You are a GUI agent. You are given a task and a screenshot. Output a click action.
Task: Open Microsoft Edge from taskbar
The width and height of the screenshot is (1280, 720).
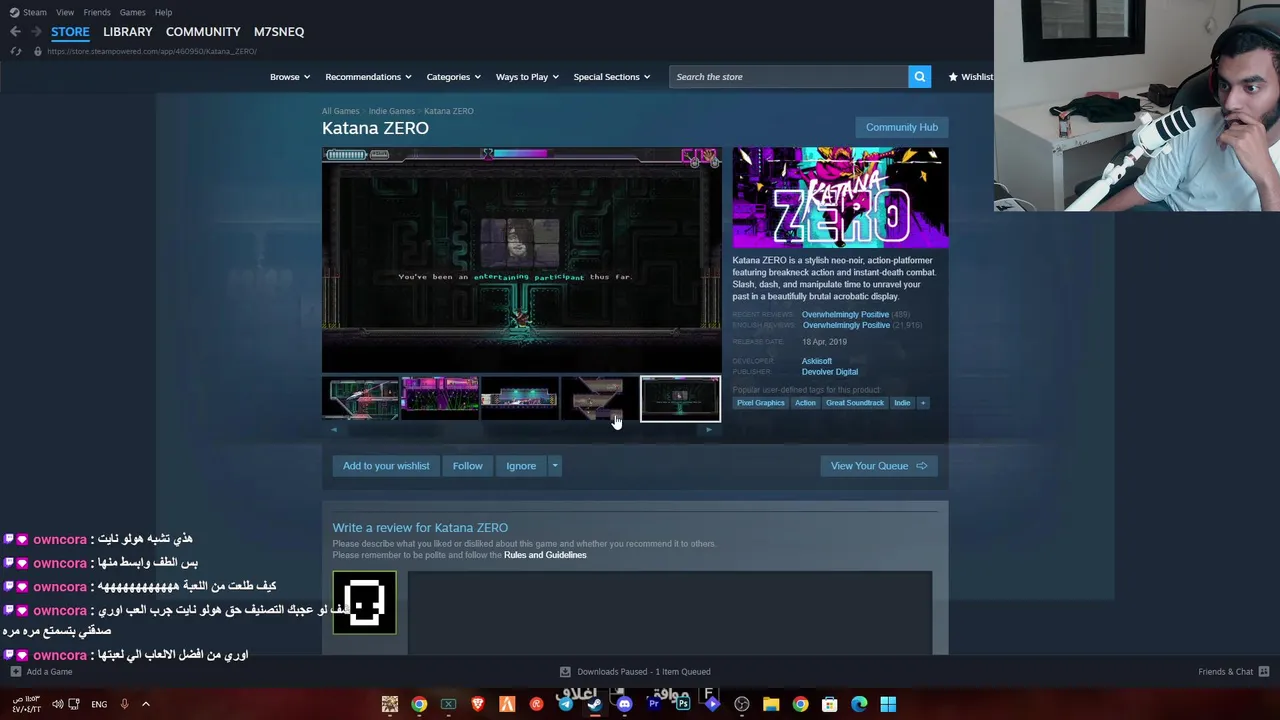[x=859, y=704]
